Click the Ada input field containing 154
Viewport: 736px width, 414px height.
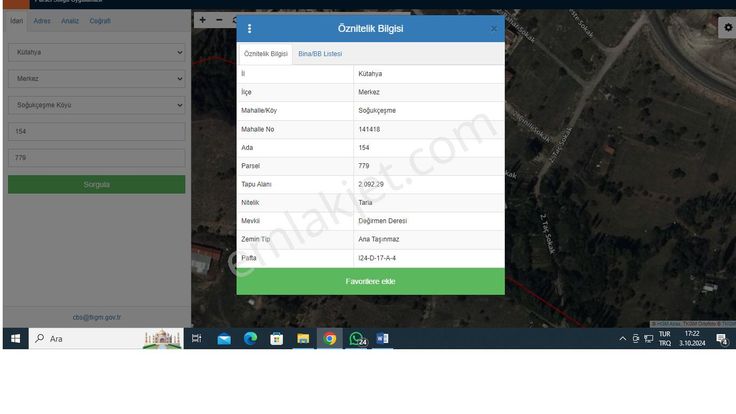[97, 131]
